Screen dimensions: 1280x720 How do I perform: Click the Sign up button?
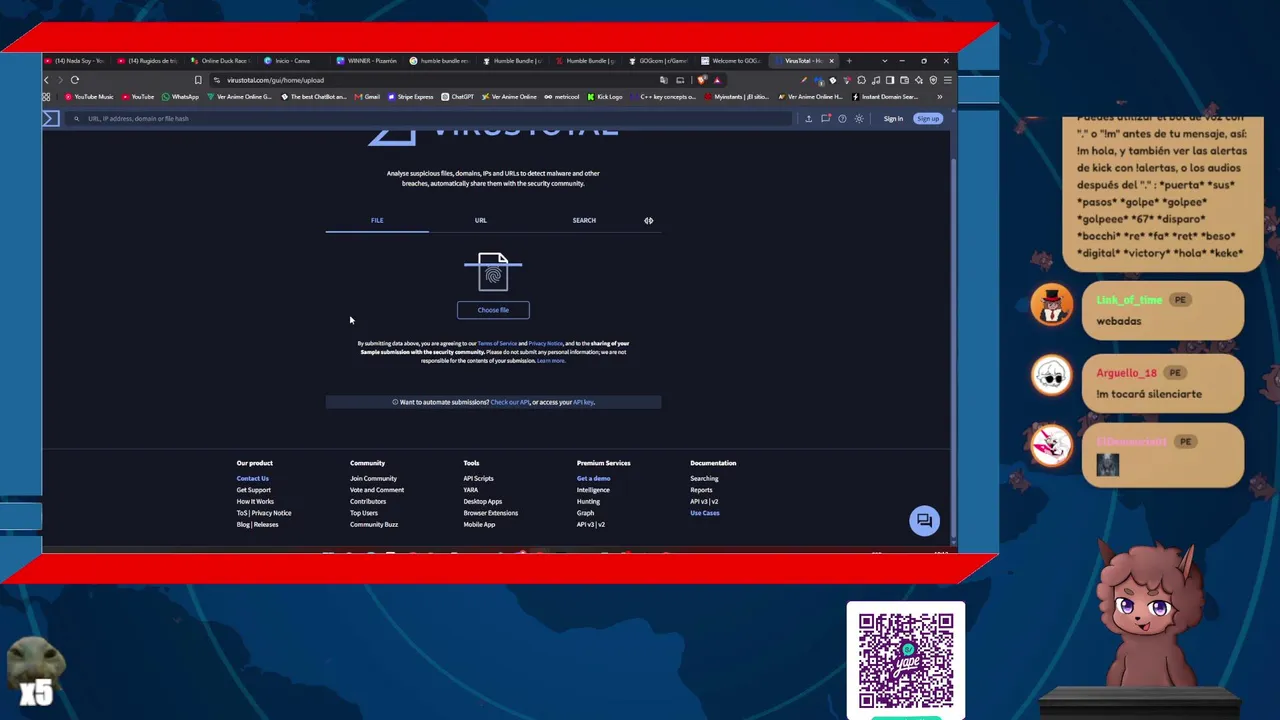[928, 119]
